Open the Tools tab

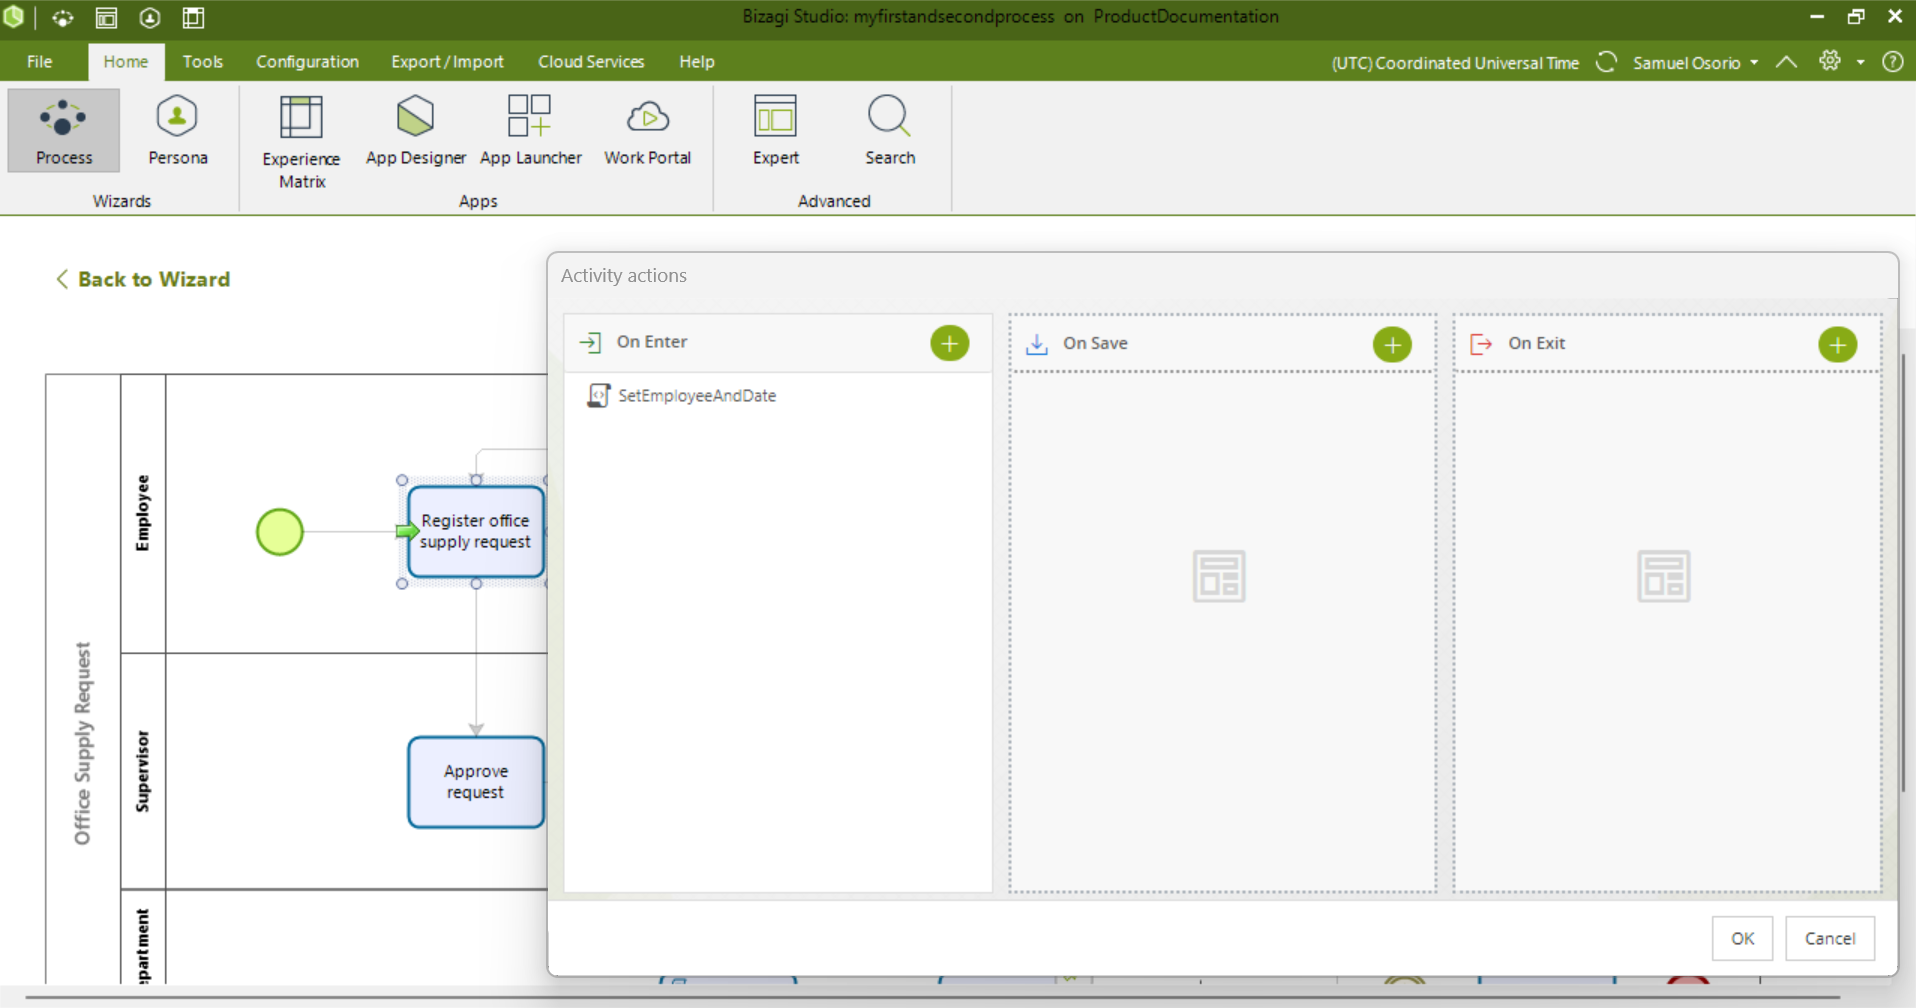[x=203, y=62]
